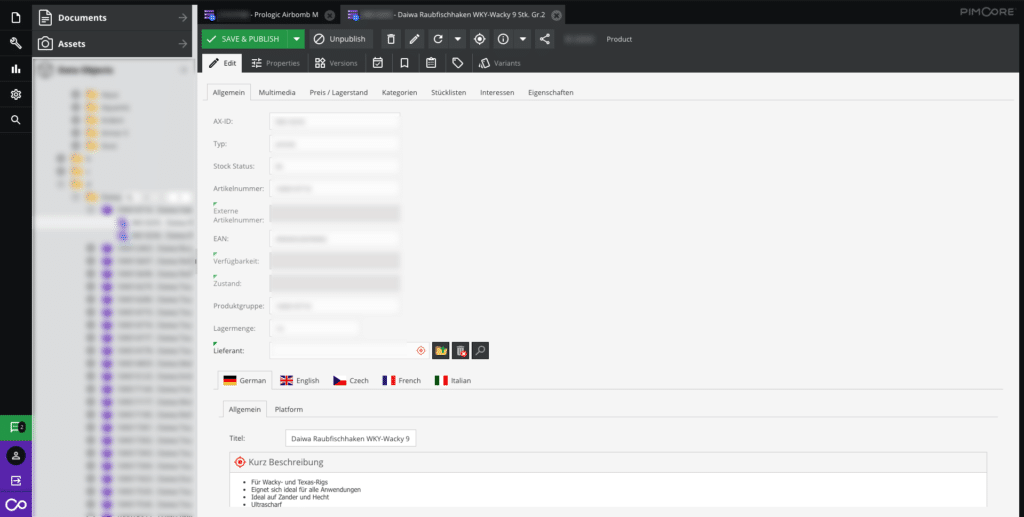Switch to Prologic Airbomb M tab
This screenshot has height=517, width=1024.
click(x=268, y=15)
